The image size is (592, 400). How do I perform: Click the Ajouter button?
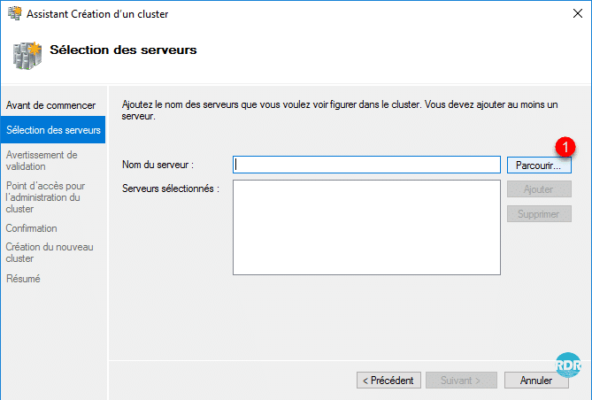pos(539,189)
